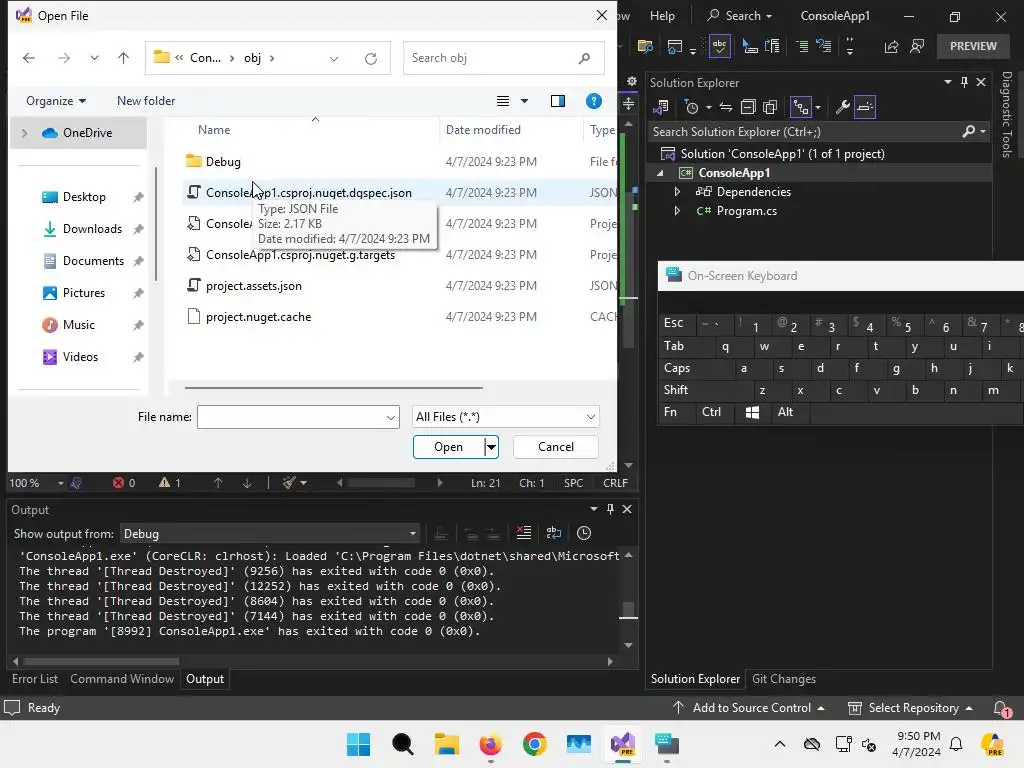
Task: Open Documents in the navigation pane
Action: pos(93,261)
